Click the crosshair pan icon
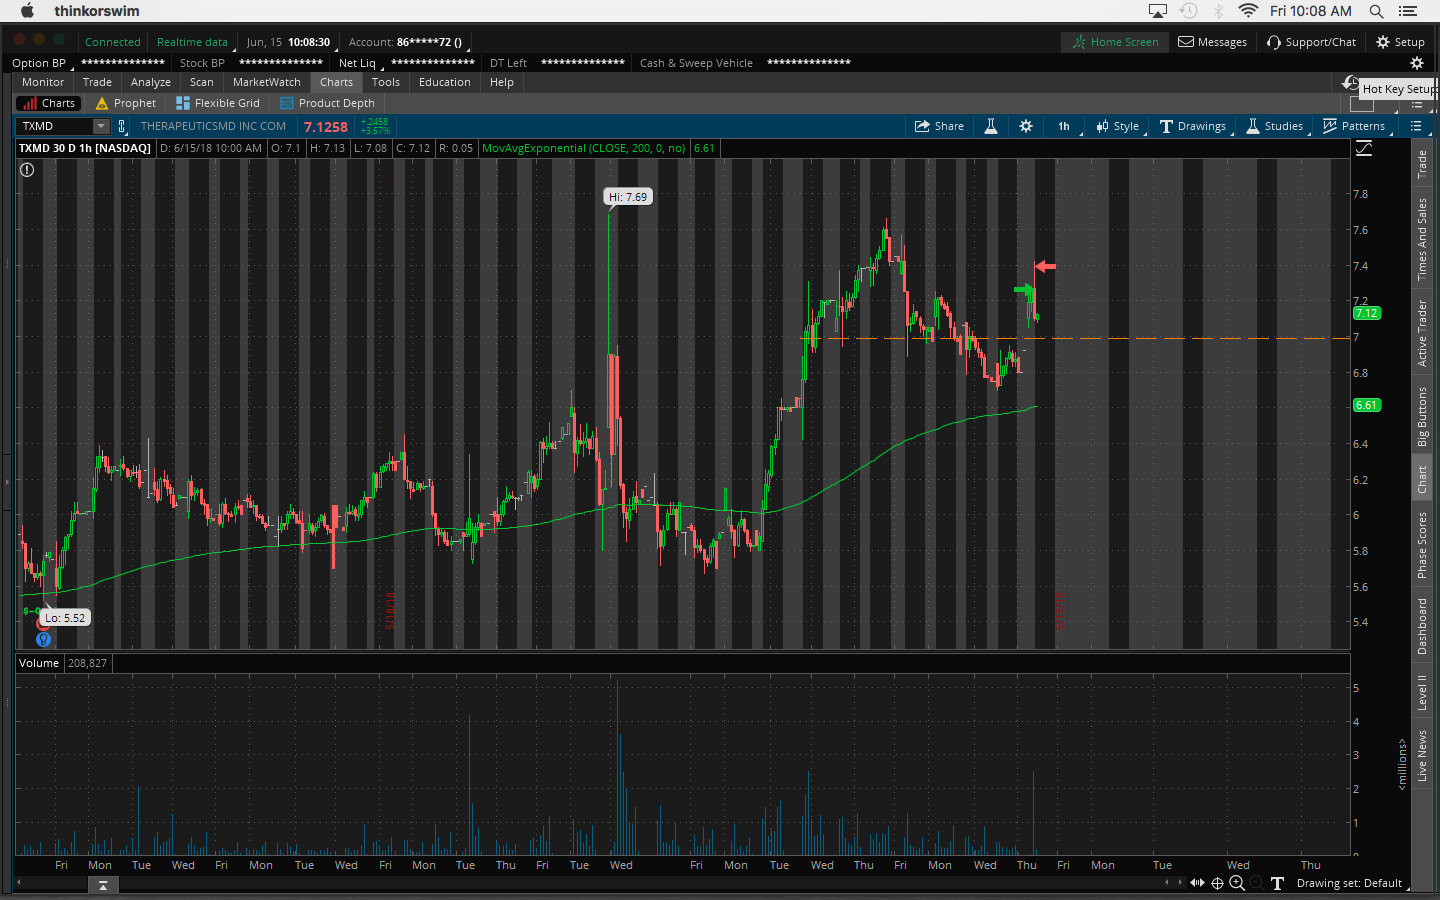 pyautogui.click(x=1217, y=883)
